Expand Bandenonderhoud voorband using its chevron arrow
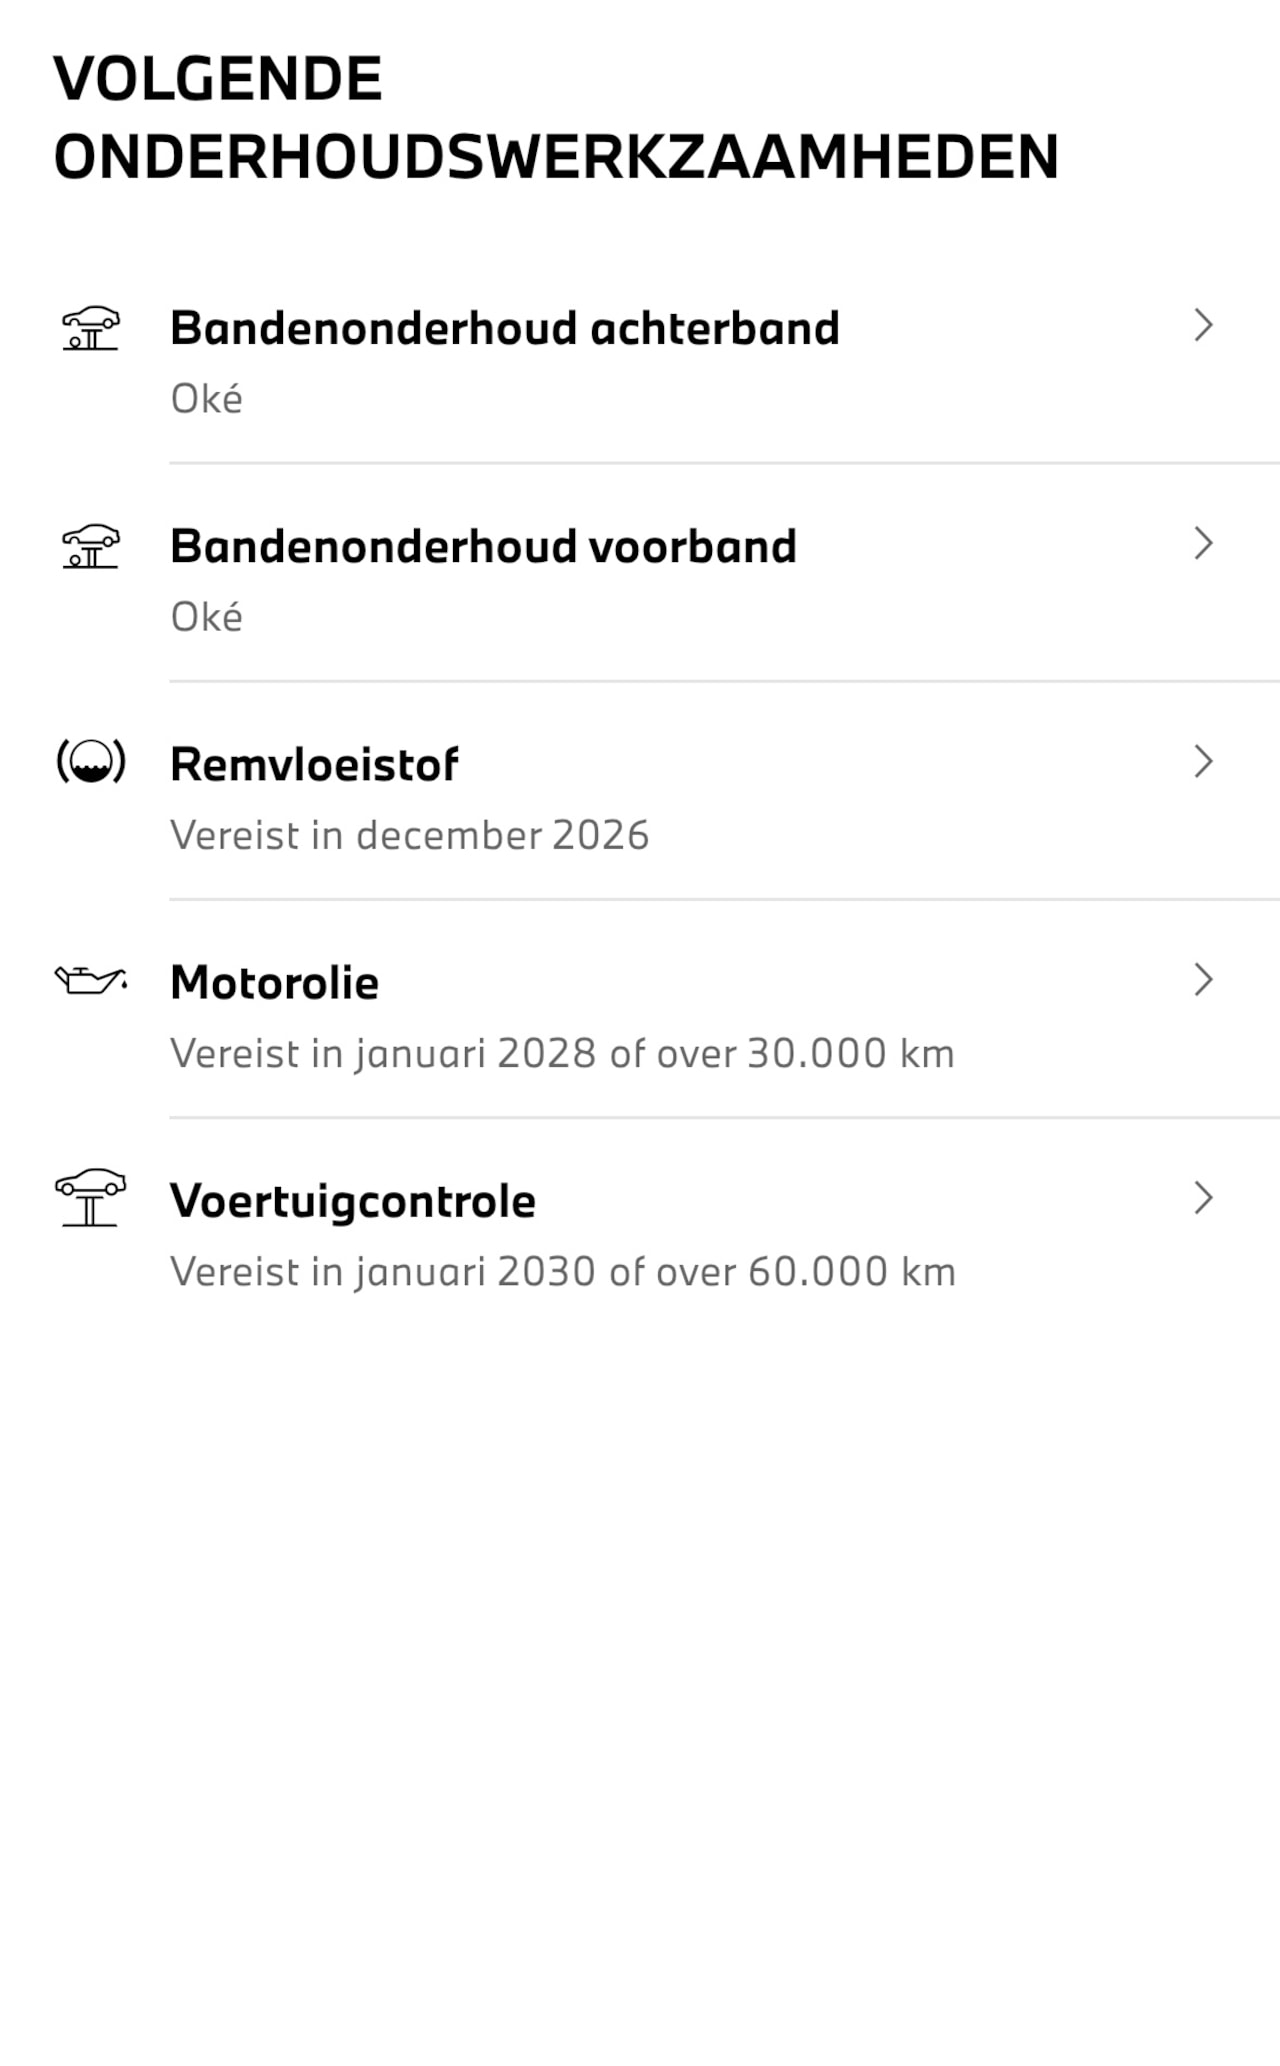The width and height of the screenshot is (1280, 2066). (x=1203, y=543)
